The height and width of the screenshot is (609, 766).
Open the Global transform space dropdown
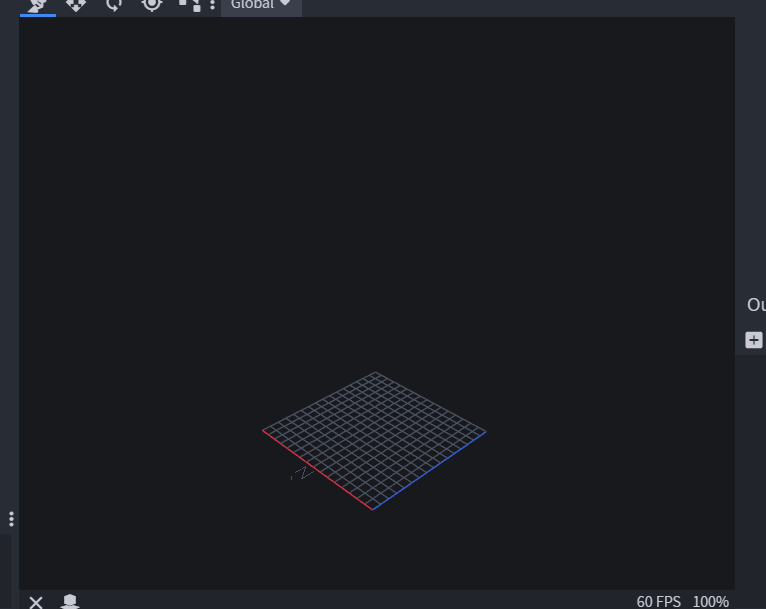pos(261,6)
